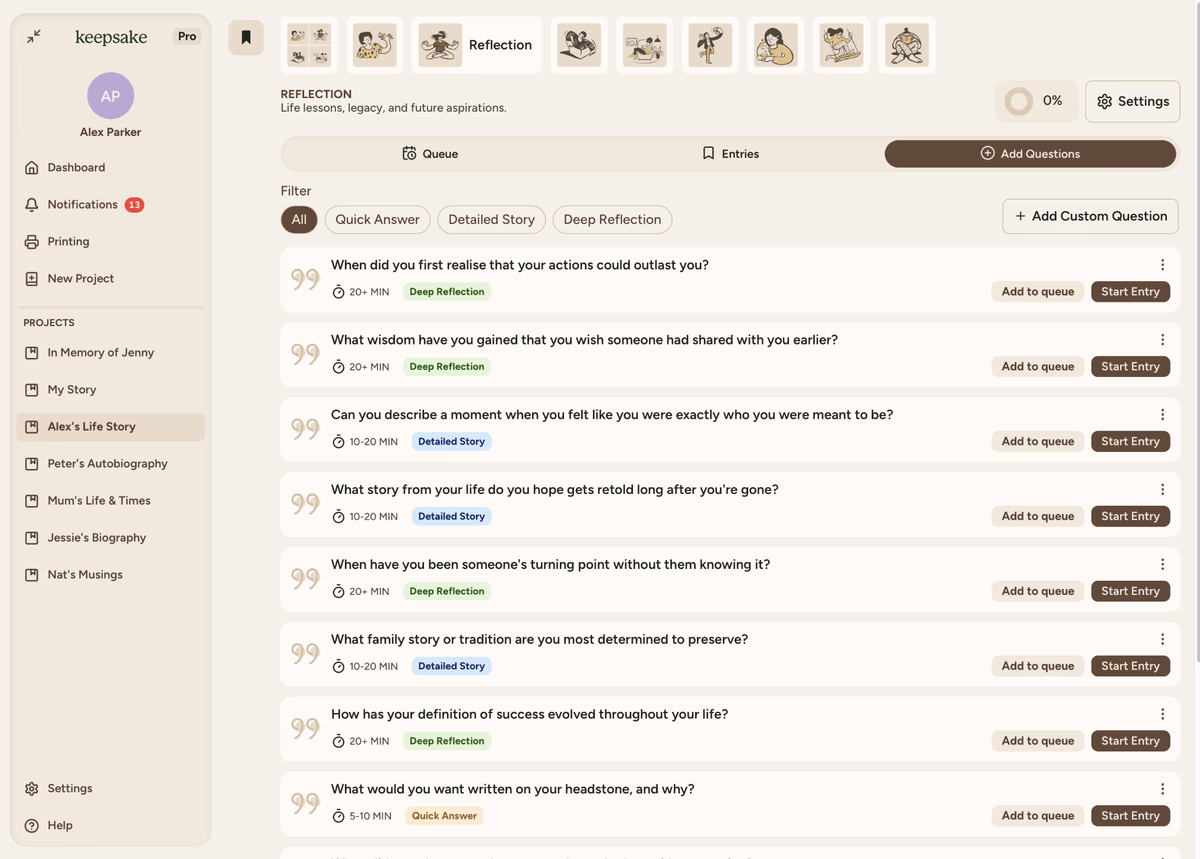The height and width of the screenshot is (859, 1200).
Task: Click the bookmark icon beside category thumbnails
Action: (x=246, y=38)
